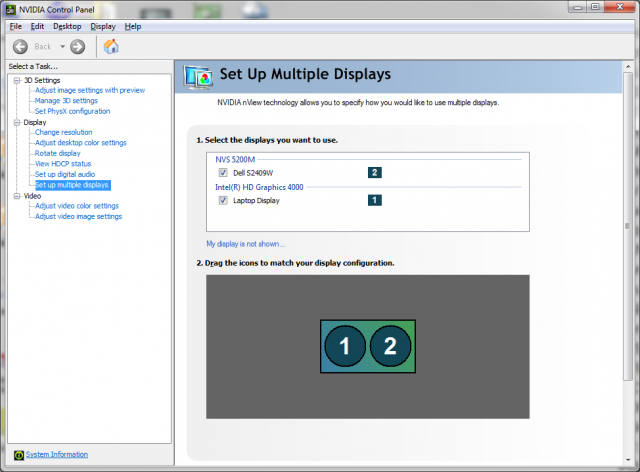Click the Laptop Display label text
This screenshot has height=472, width=640.
coord(256,200)
